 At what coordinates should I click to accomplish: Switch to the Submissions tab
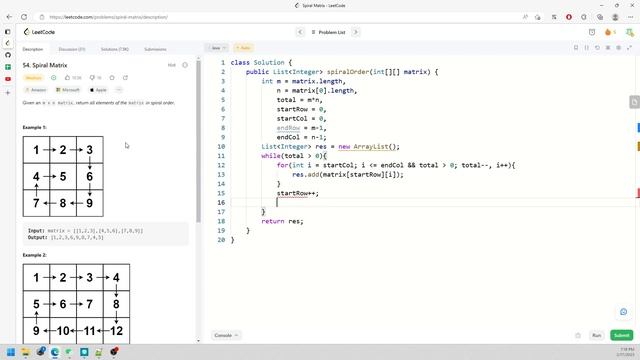point(155,49)
